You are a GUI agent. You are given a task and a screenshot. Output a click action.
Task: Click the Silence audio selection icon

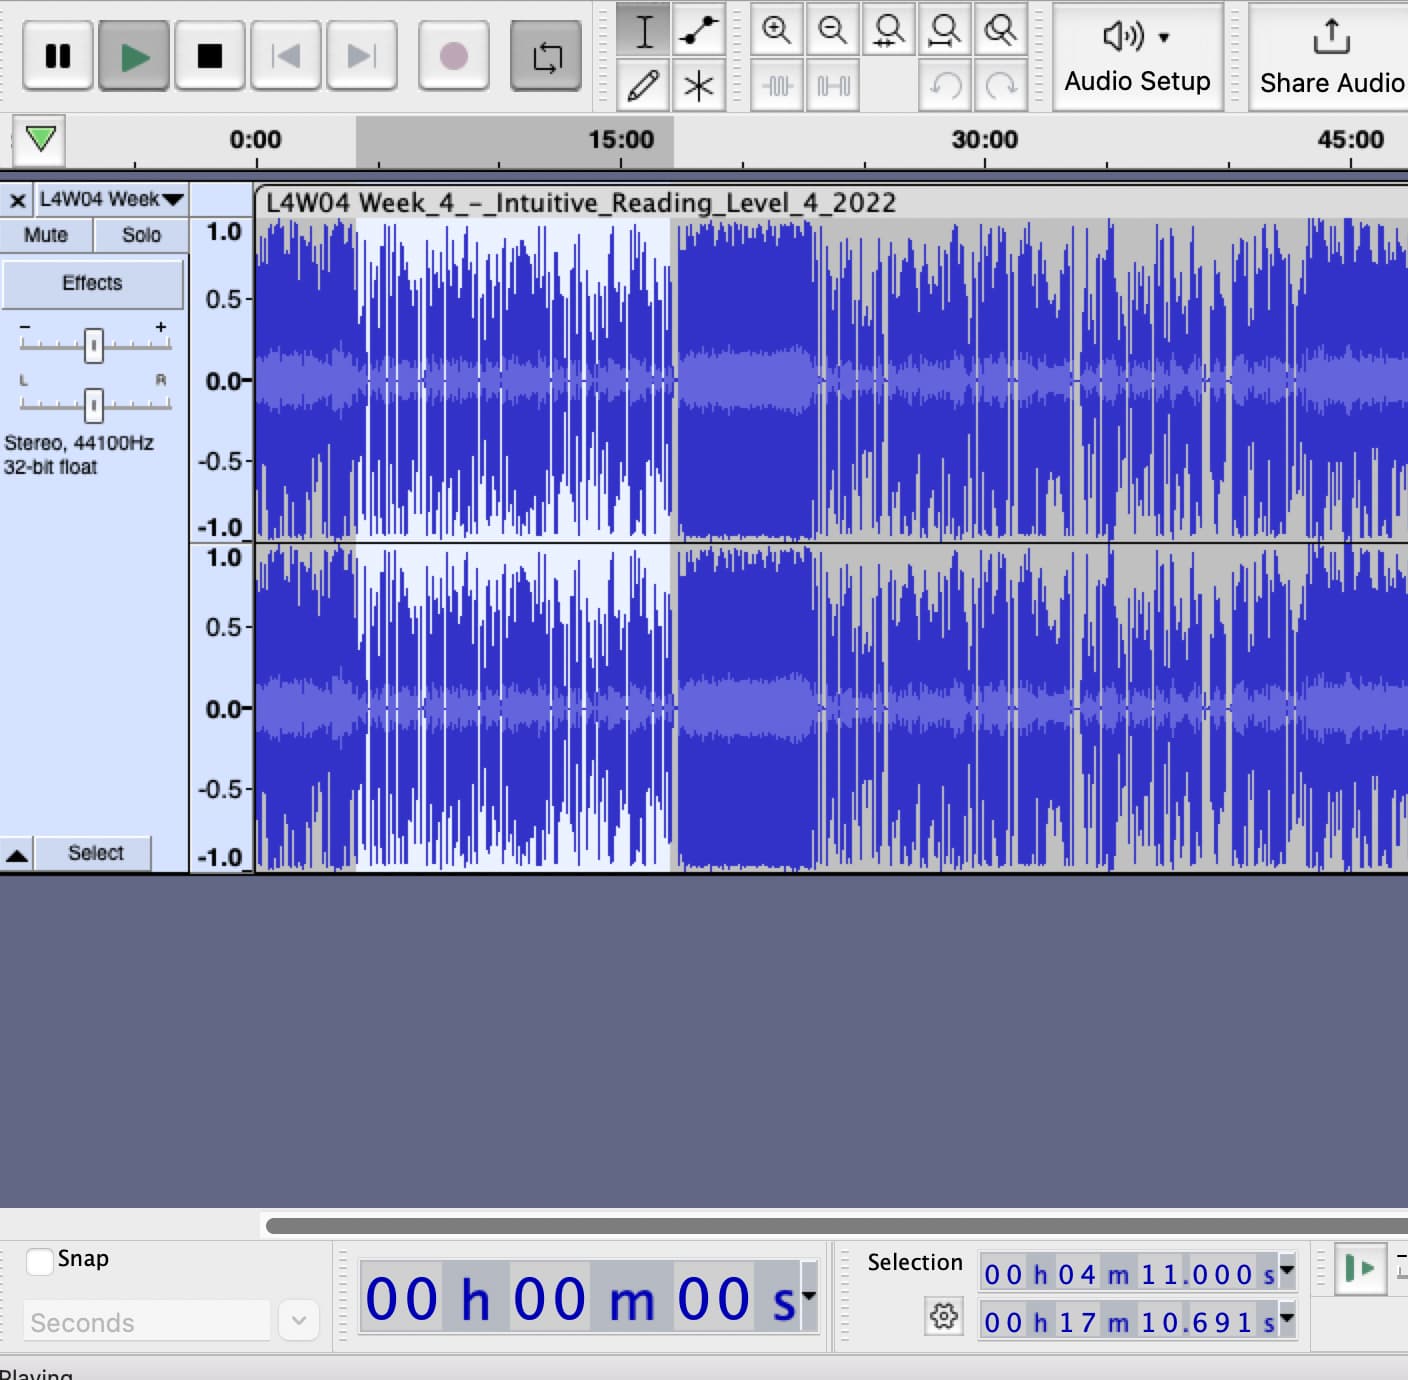(832, 86)
